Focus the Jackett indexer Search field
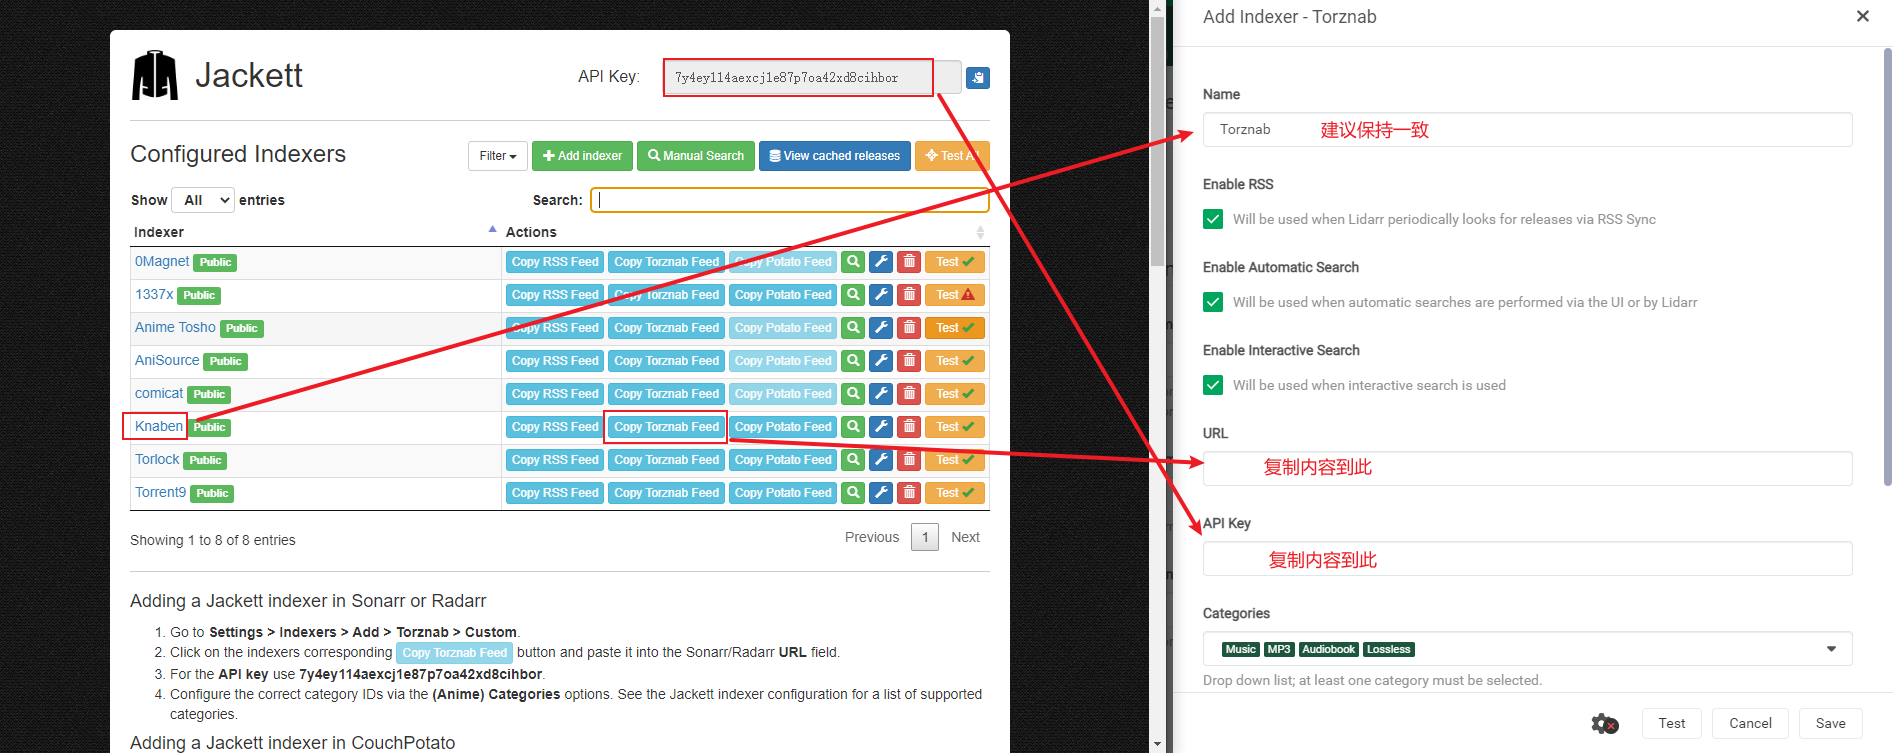 (x=790, y=200)
